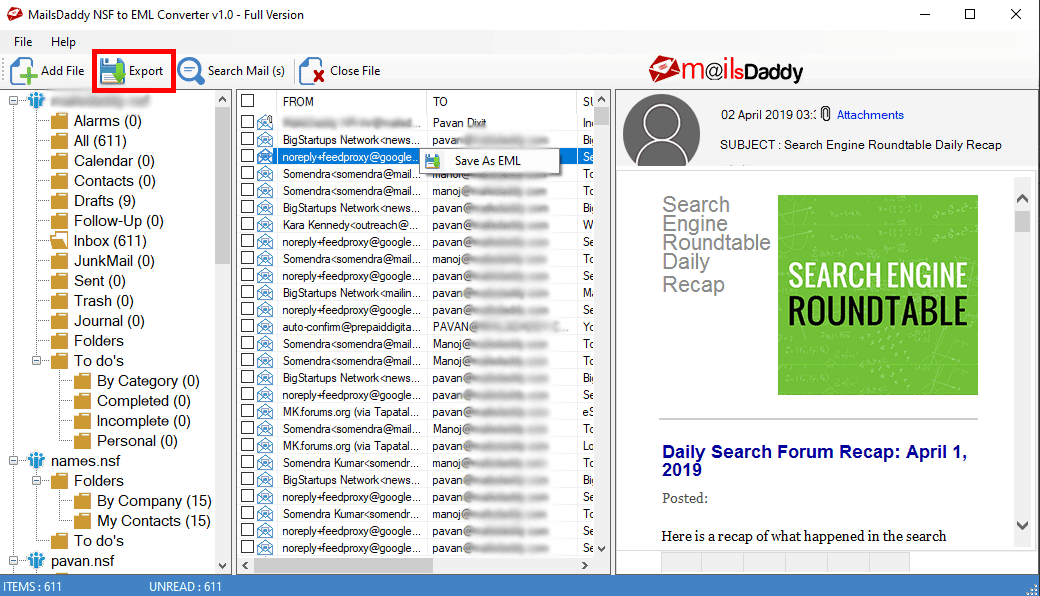The height and width of the screenshot is (596, 1040).
Task: Select the Drafts (9) folder icon
Action: pyautogui.click(x=60, y=201)
